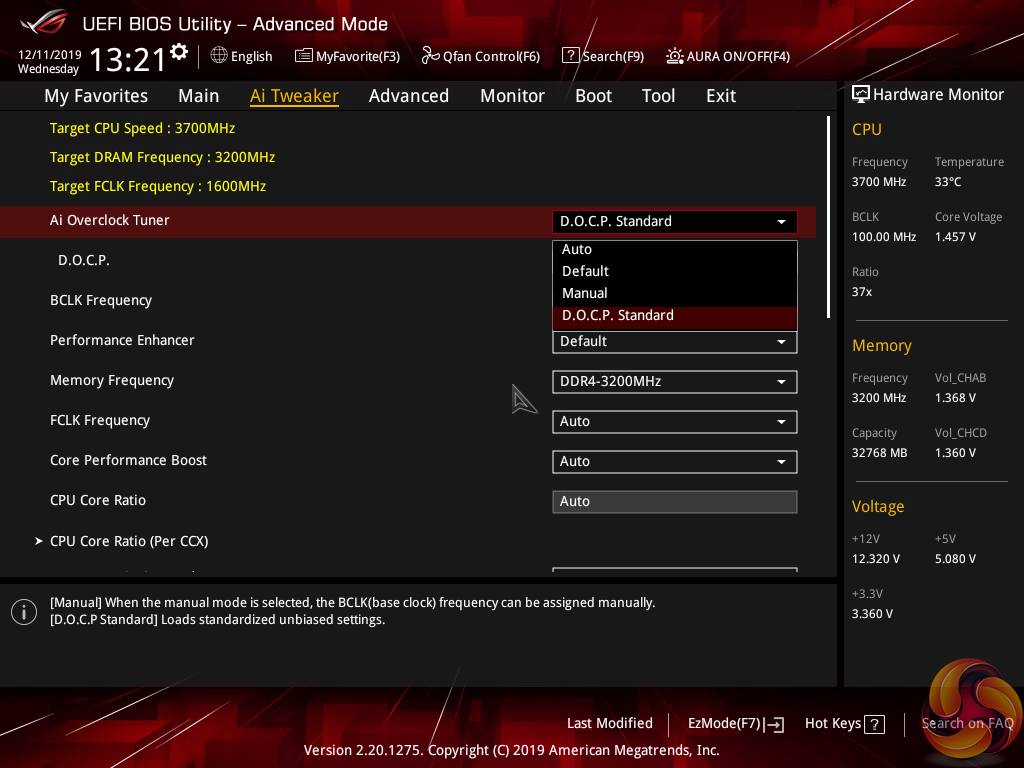Click the Search(F9) question mark icon
Viewport: 1024px width, 768px height.
[570, 56]
